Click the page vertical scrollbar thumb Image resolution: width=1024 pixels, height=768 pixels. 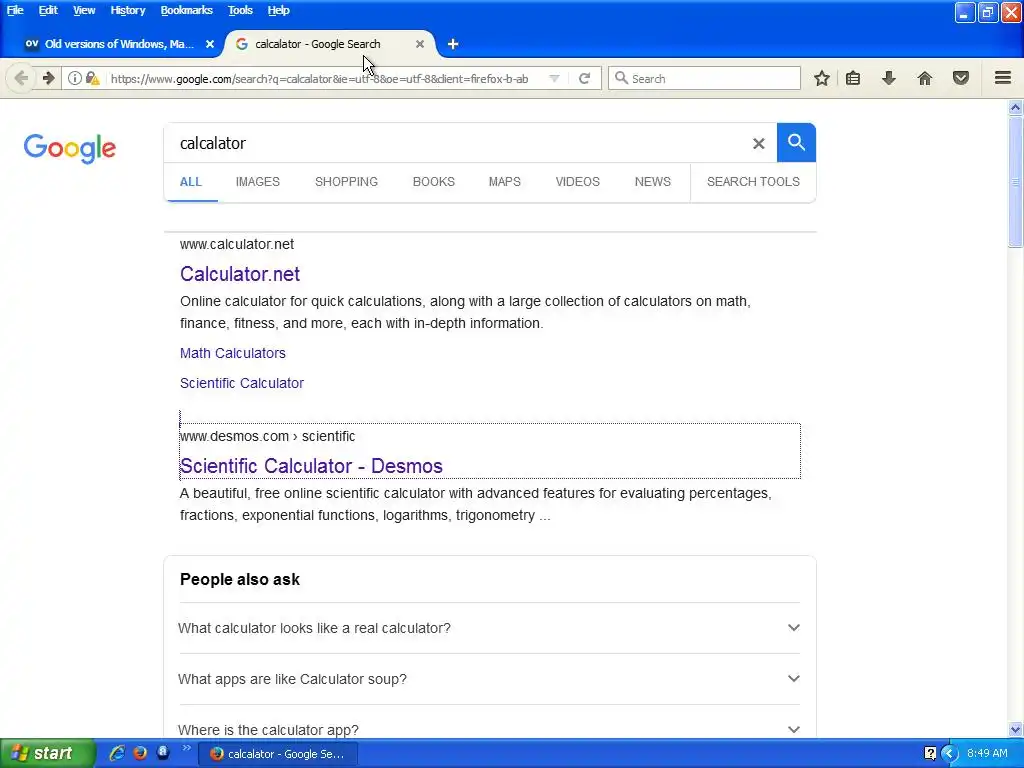pyautogui.click(x=1016, y=183)
